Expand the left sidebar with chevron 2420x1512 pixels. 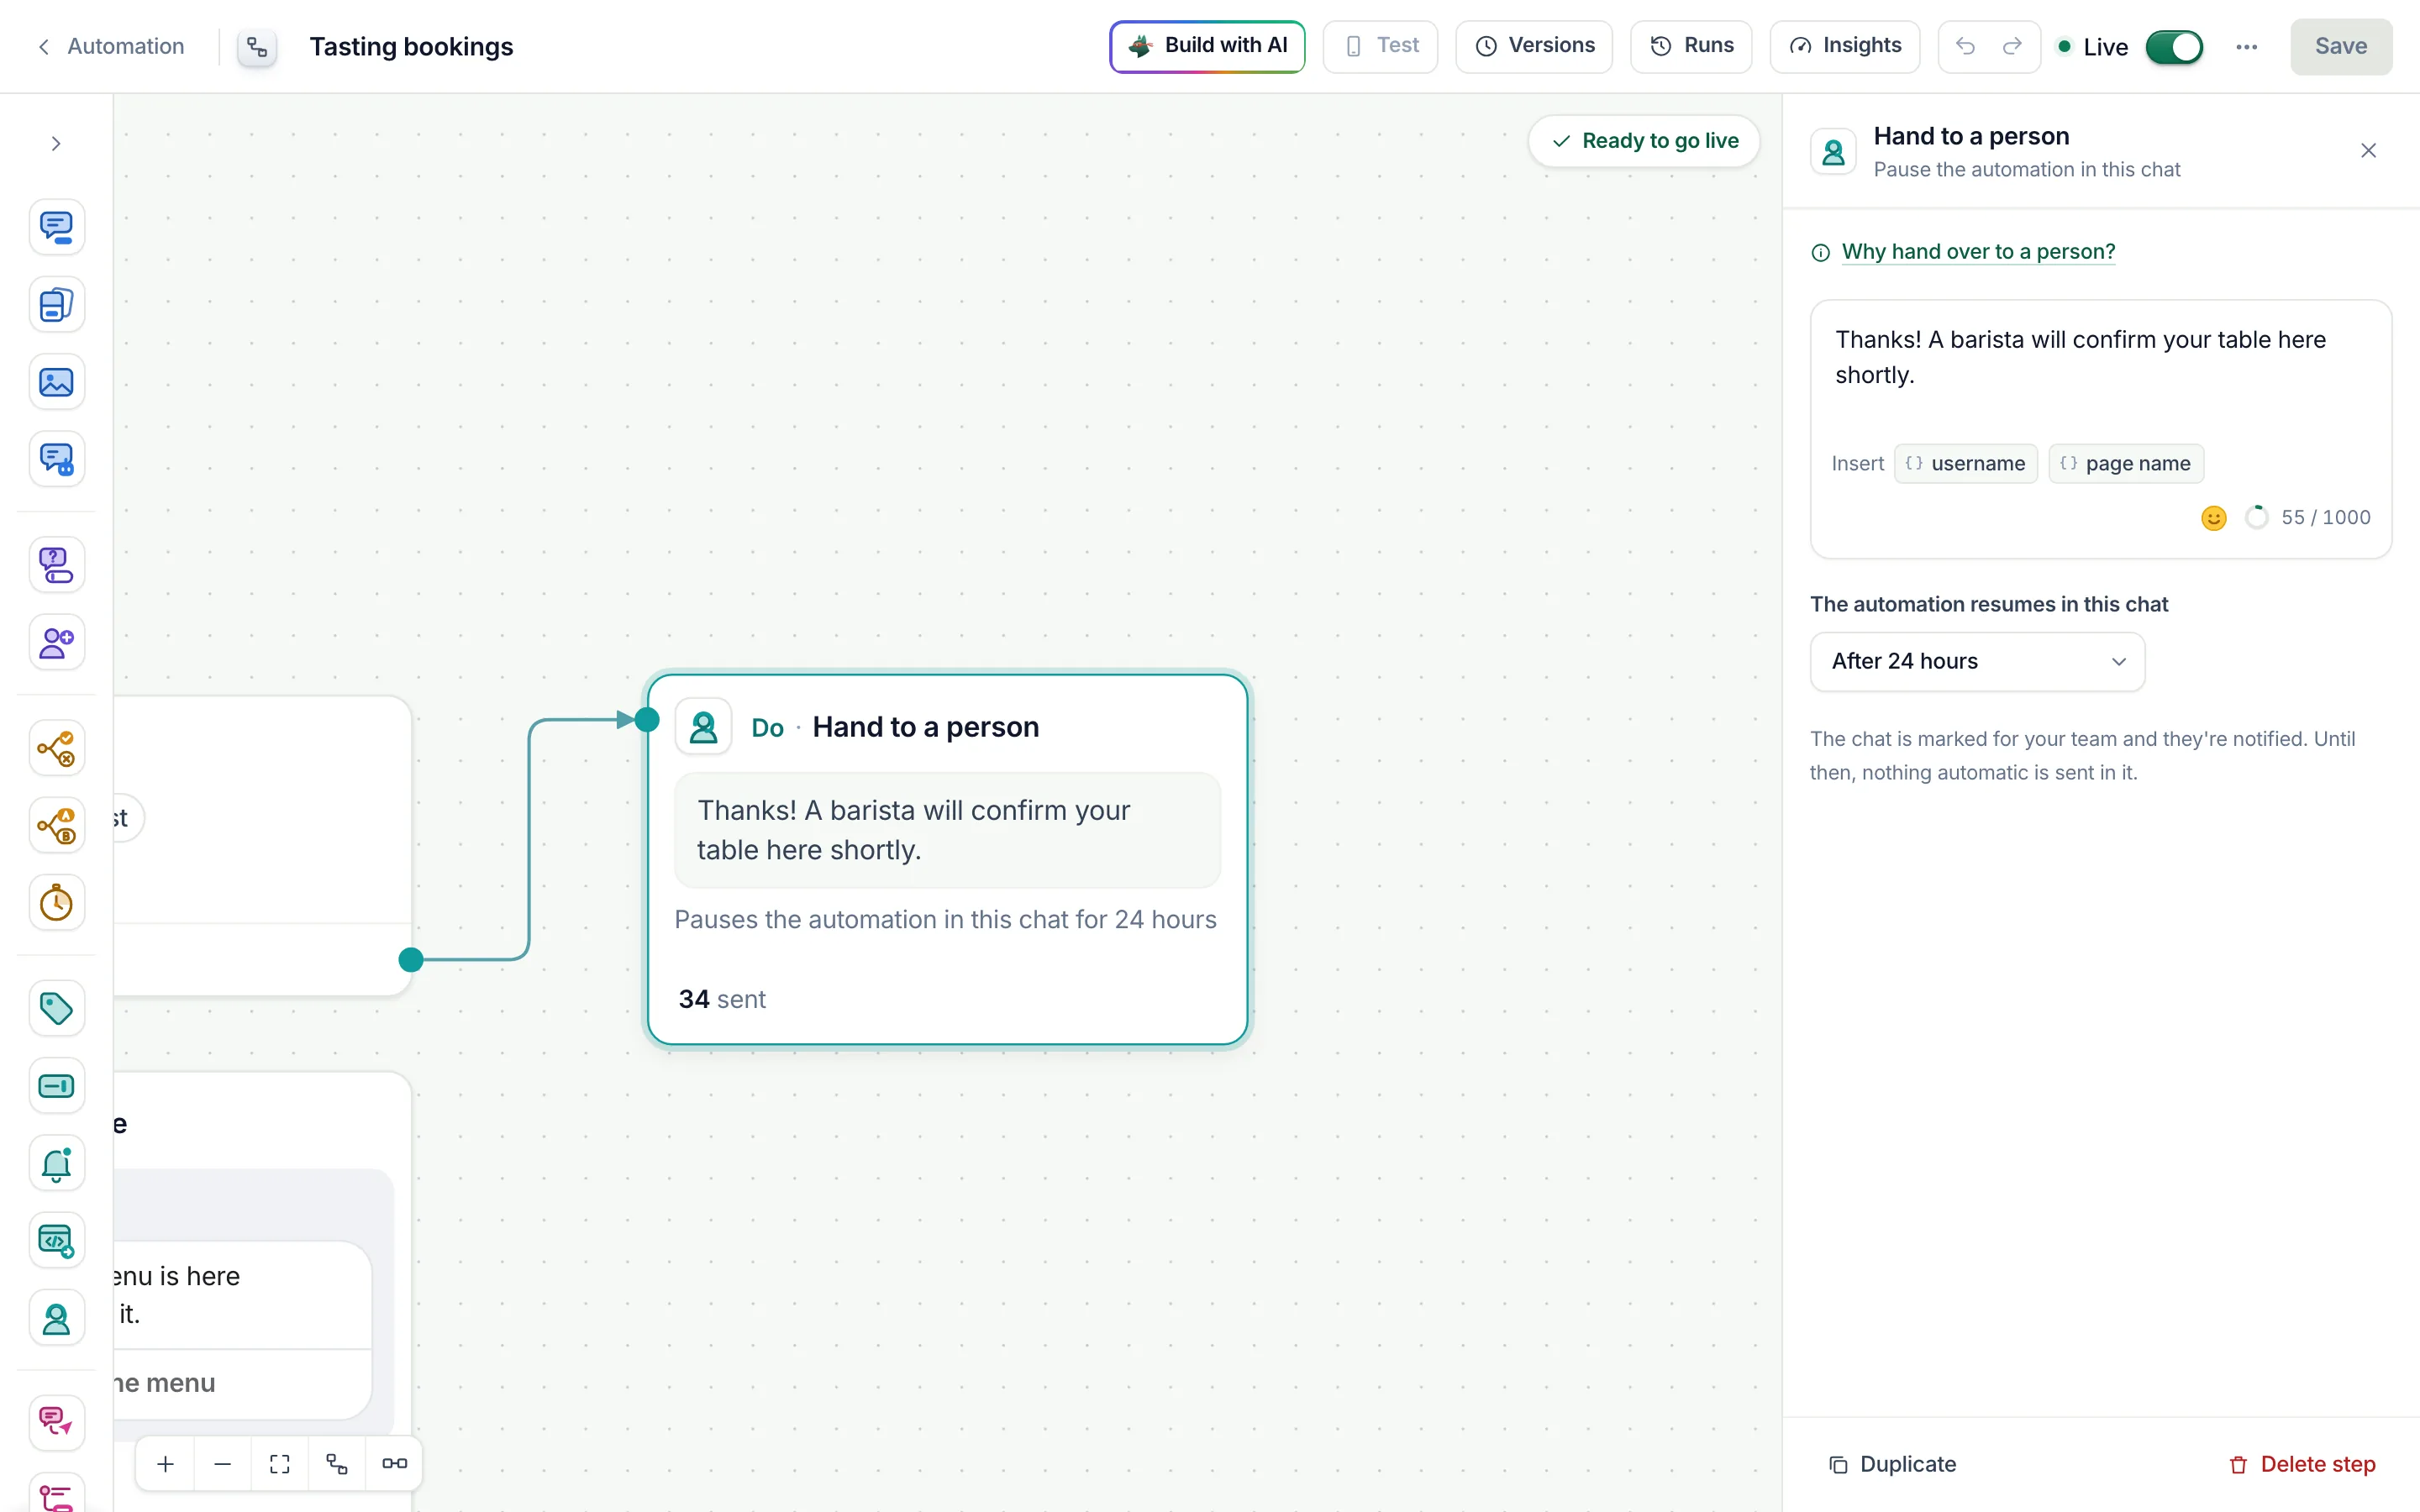pyautogui.click(x=56, y=144)
